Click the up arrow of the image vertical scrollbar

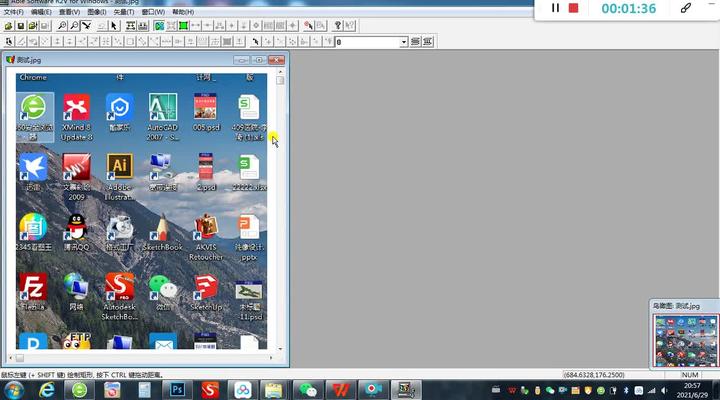[280, 72]
